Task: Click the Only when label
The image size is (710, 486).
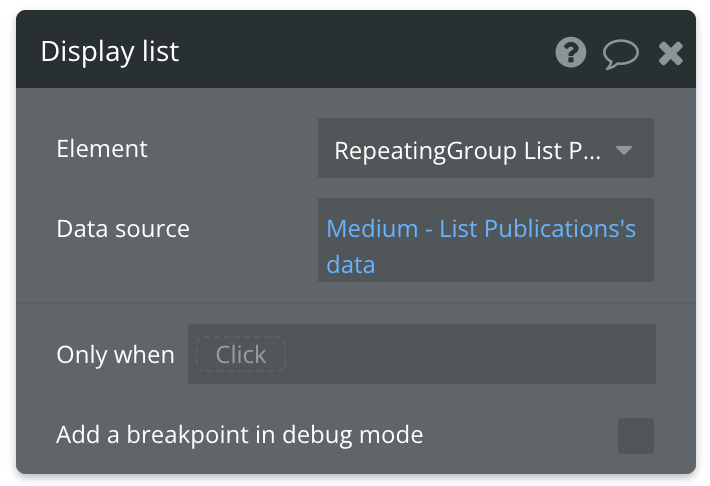Action: click(x=115, y=354)
